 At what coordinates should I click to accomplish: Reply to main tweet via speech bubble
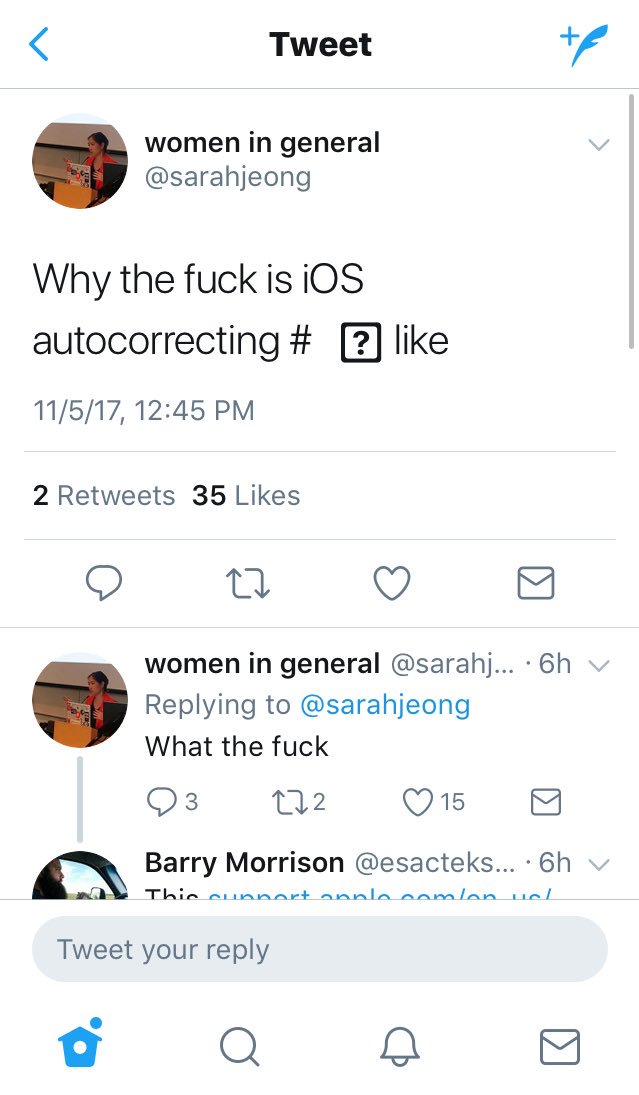point(103,583)
